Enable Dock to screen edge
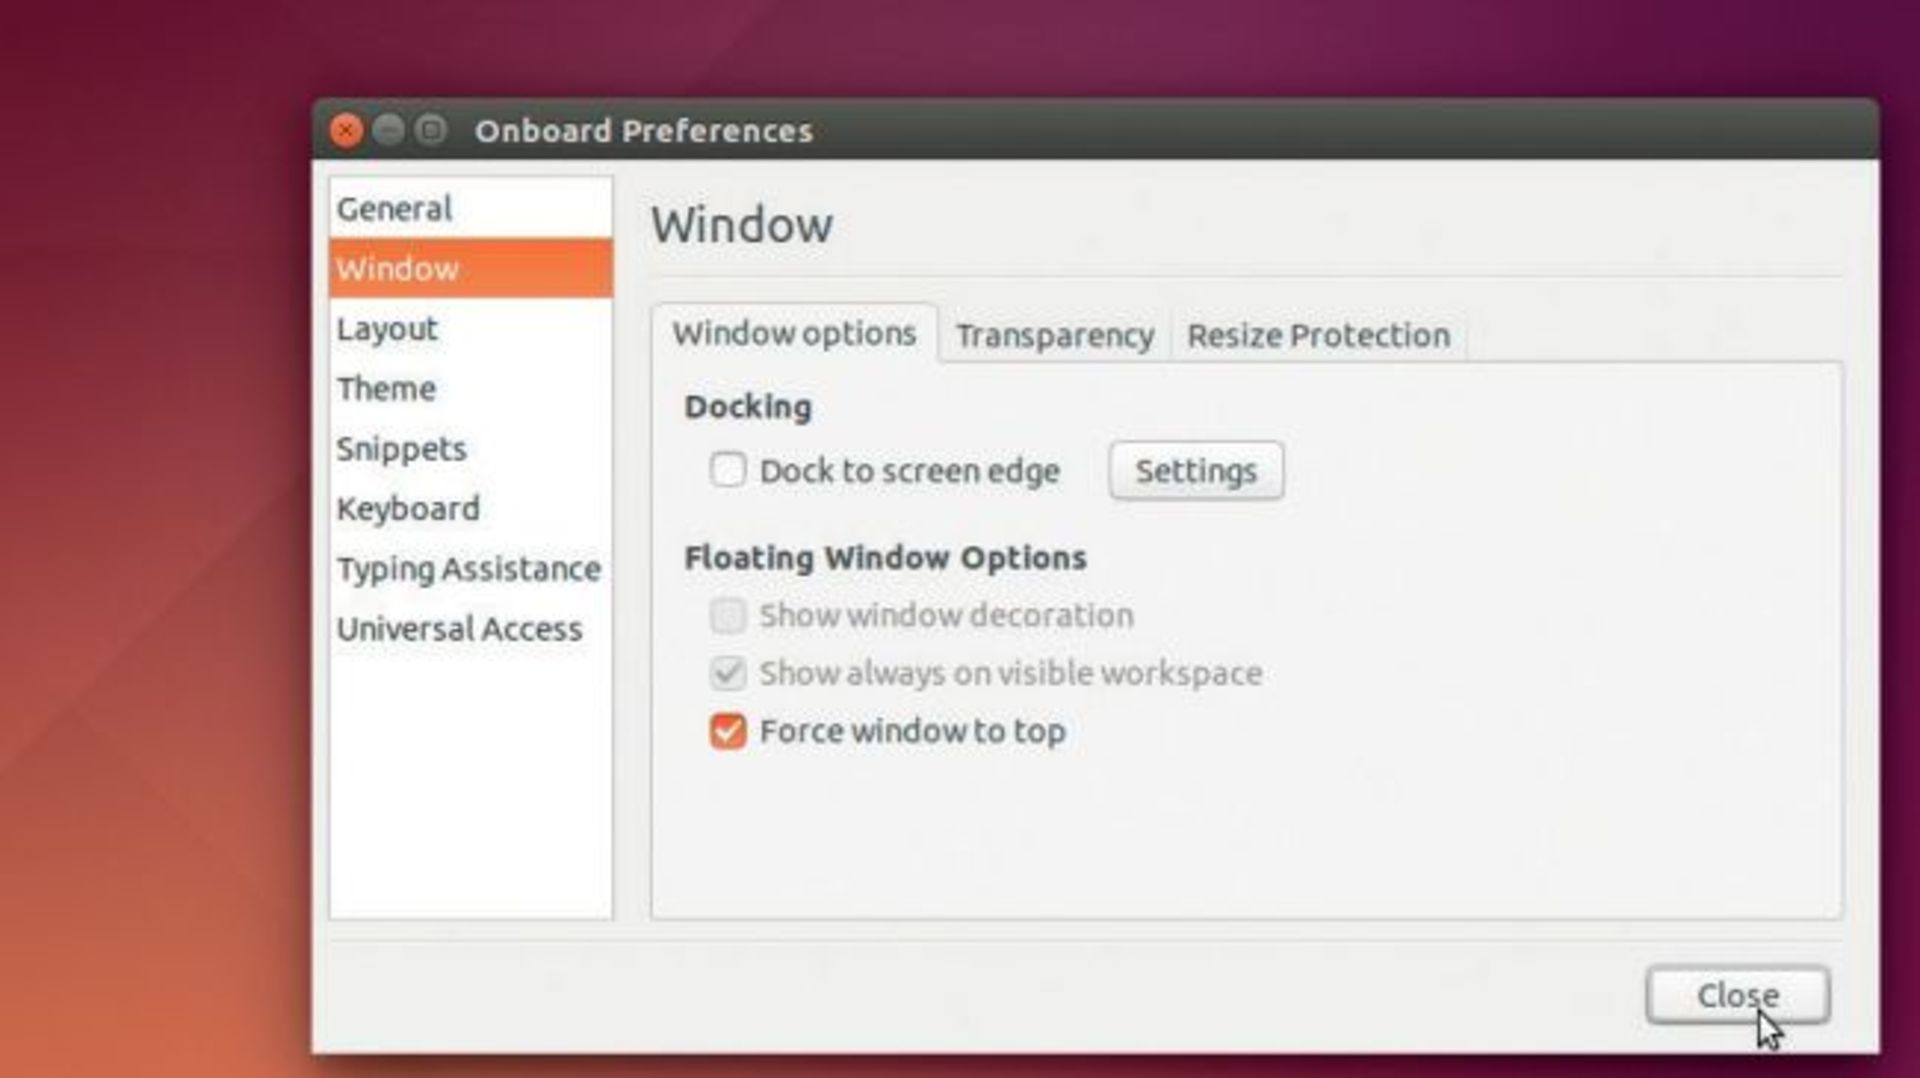 pyautogui.click(x=728, y=469)
